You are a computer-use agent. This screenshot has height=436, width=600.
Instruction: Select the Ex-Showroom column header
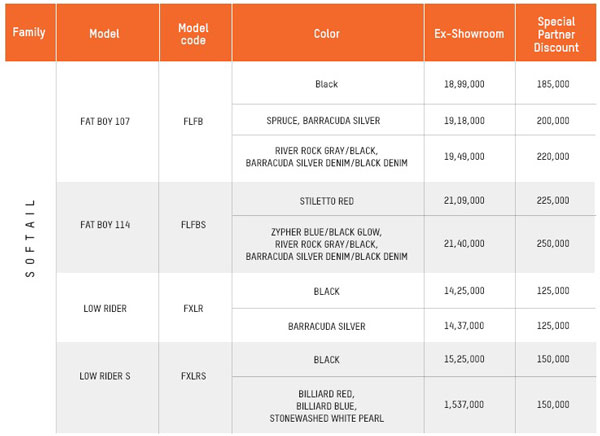click(x=465, y=33)
